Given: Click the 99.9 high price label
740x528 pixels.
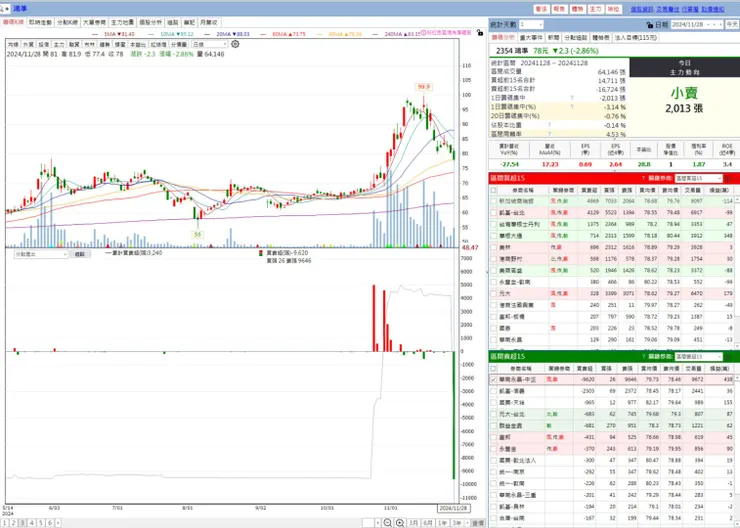Looking at the screenshot, I should (423, 86).
